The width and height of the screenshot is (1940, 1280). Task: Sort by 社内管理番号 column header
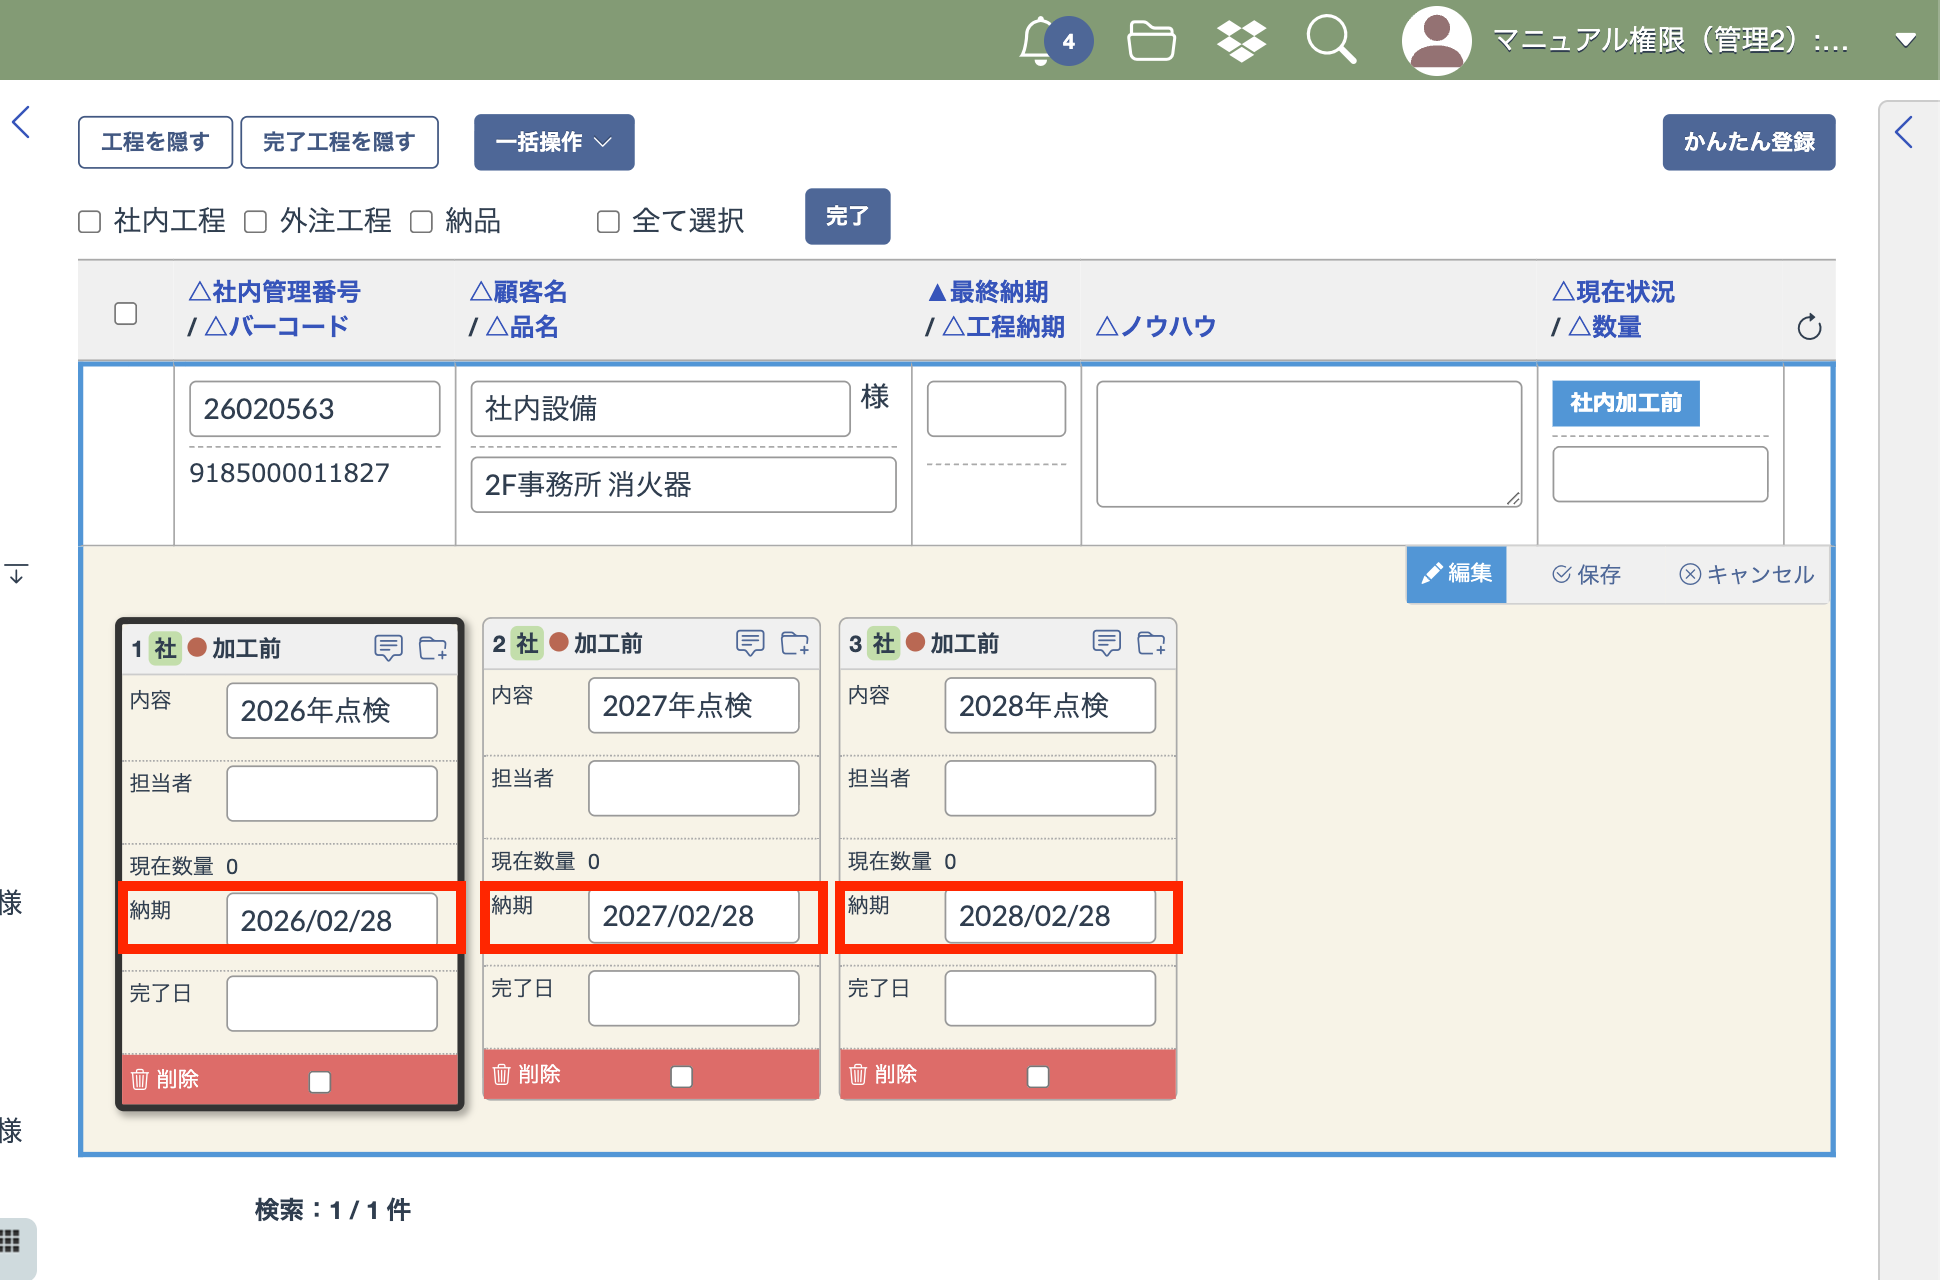pos(274,292)
